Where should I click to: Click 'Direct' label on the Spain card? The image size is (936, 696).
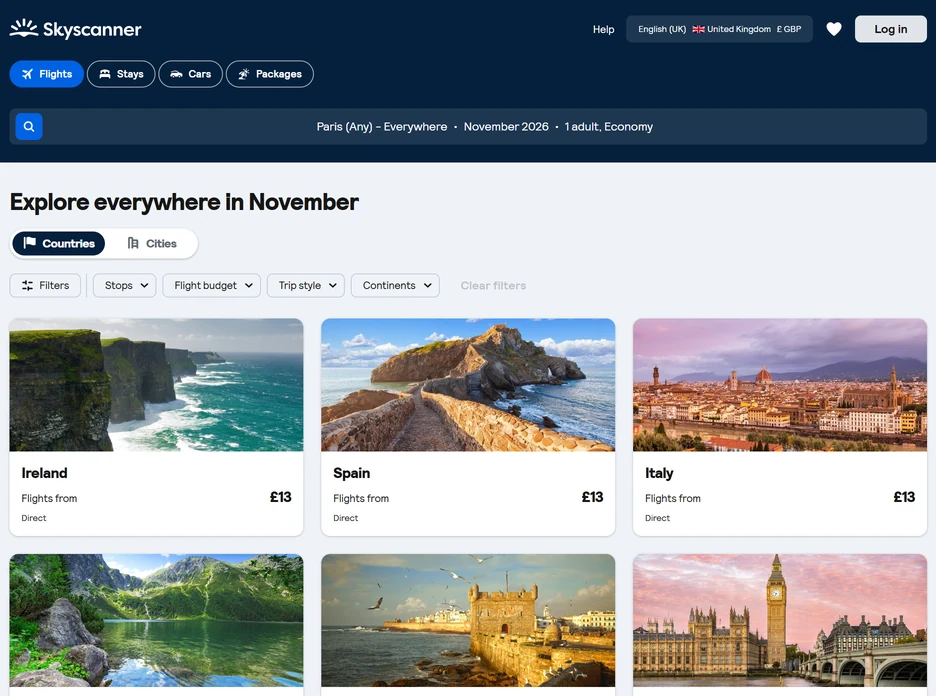346,518
